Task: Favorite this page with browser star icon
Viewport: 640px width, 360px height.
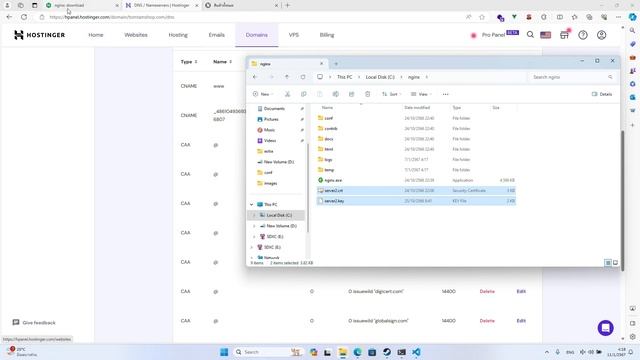Action: (x=482, y=17)
